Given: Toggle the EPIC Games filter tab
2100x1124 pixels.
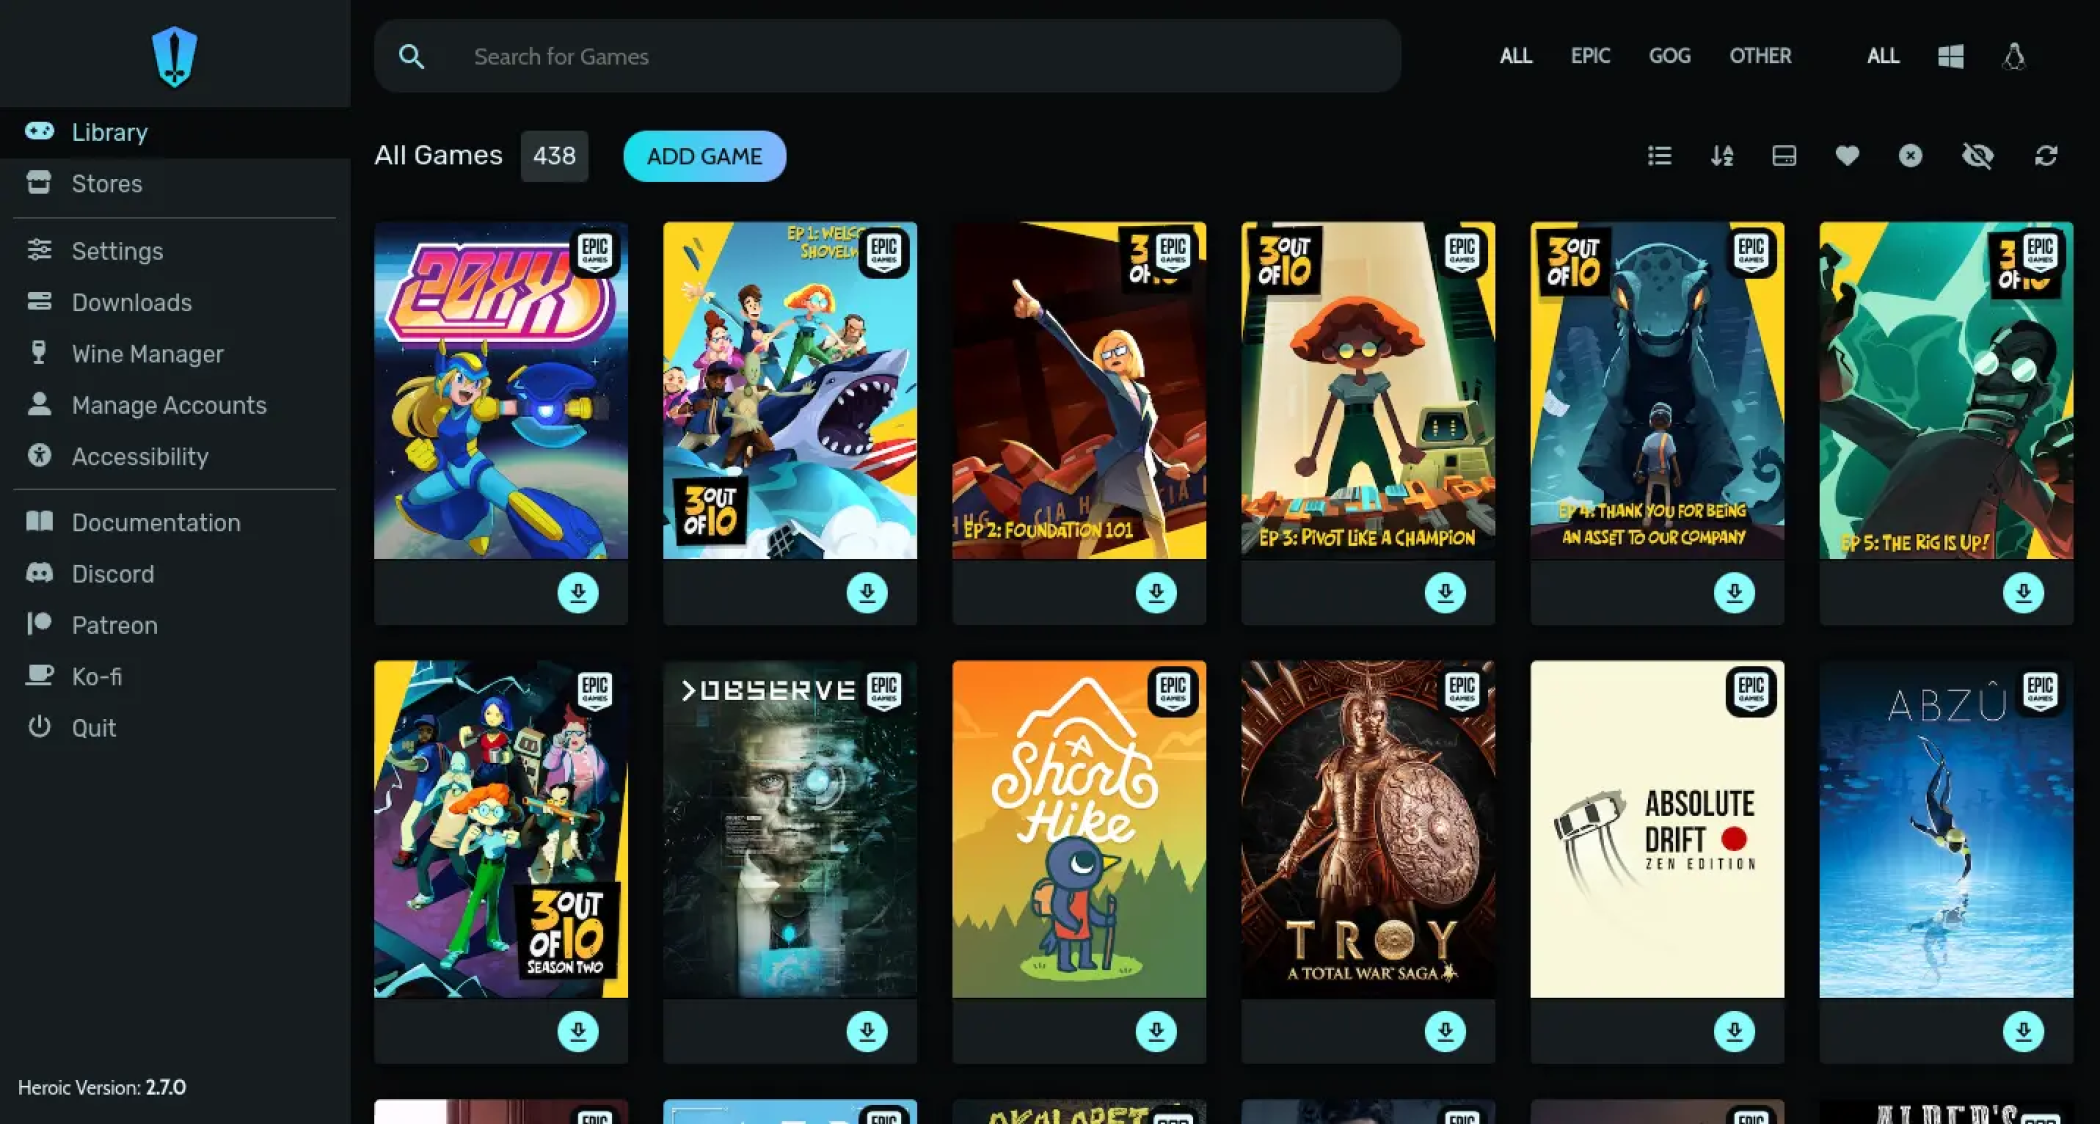Looking at the screenshot, I should 1589,56.
